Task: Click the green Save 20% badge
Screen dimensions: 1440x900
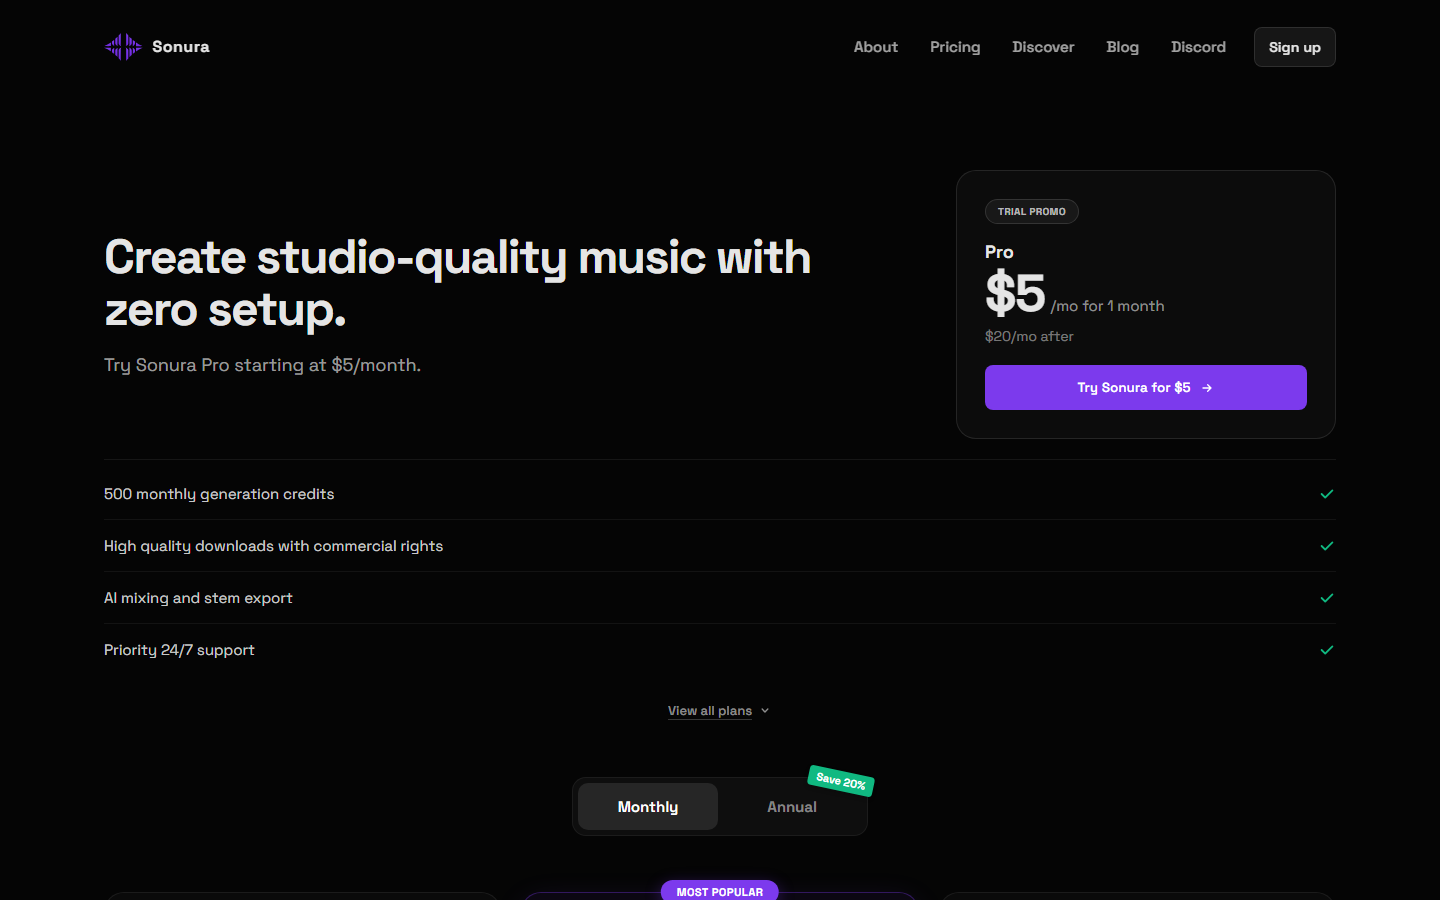Action: (x=840, y=782)
